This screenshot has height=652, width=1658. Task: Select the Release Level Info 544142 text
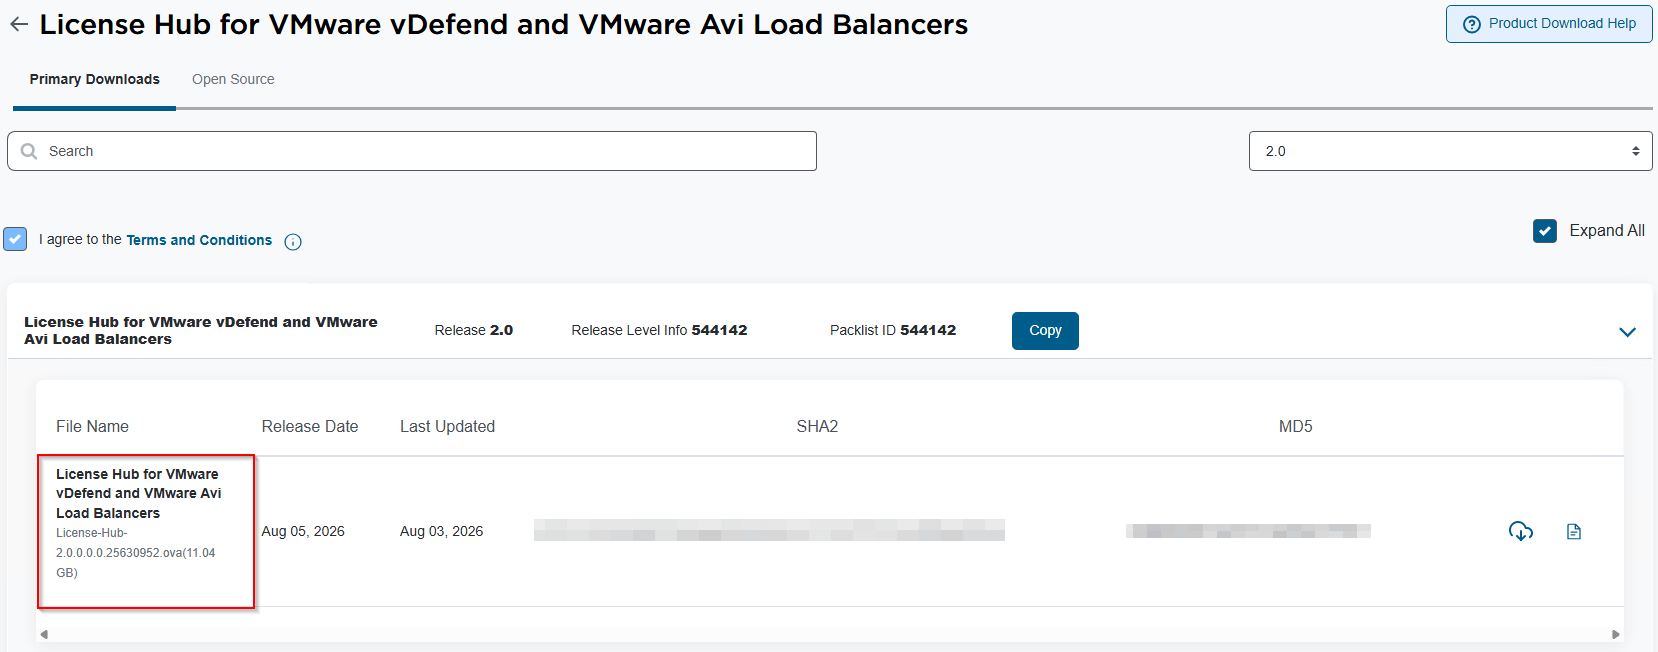[x=659, y=330]
